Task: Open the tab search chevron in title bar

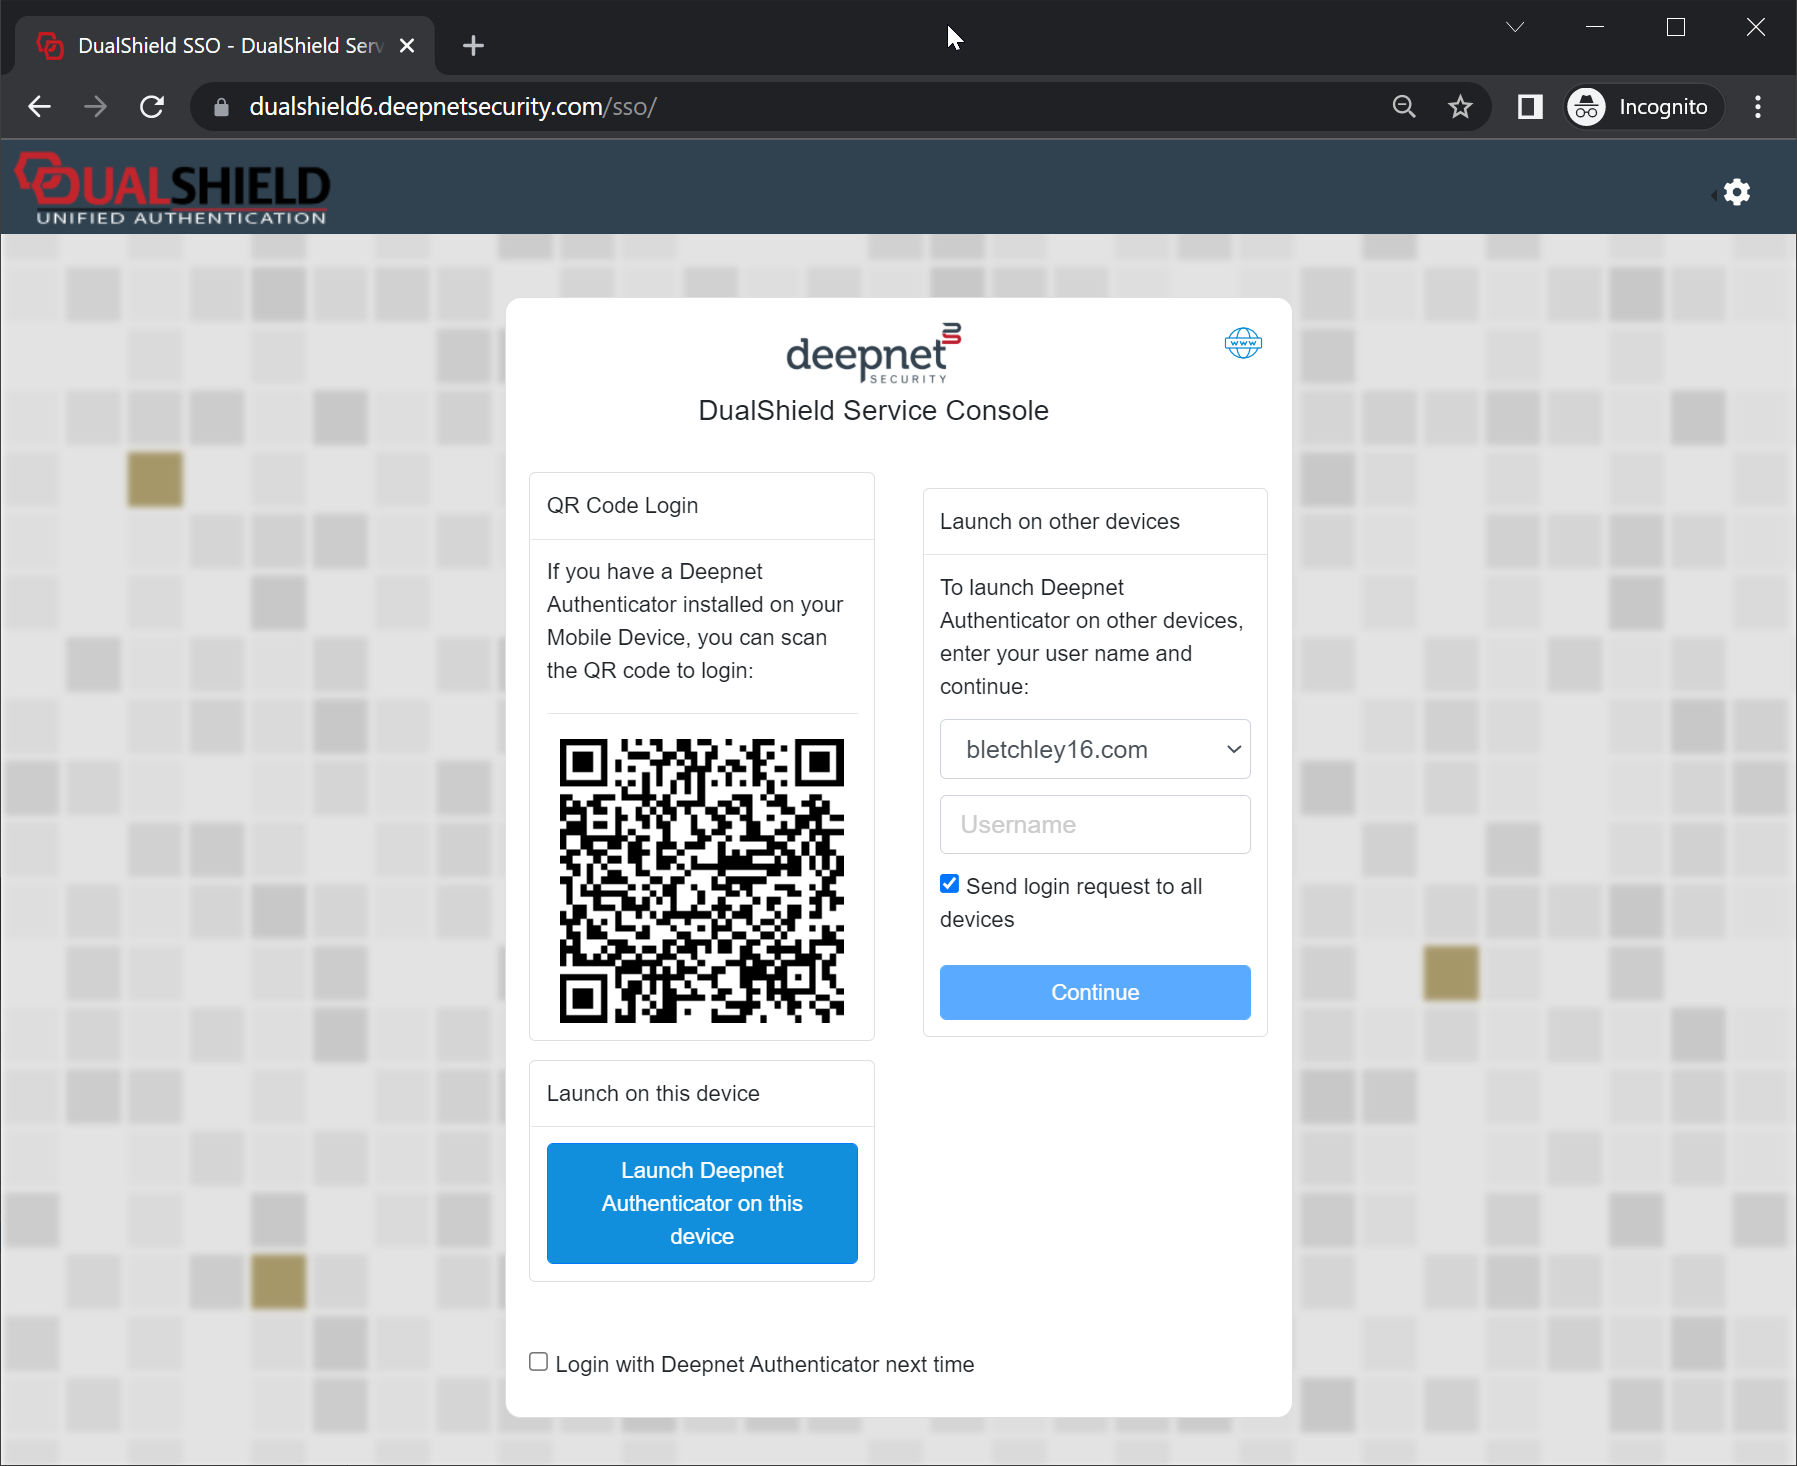Action: (x=1515, y=27)
